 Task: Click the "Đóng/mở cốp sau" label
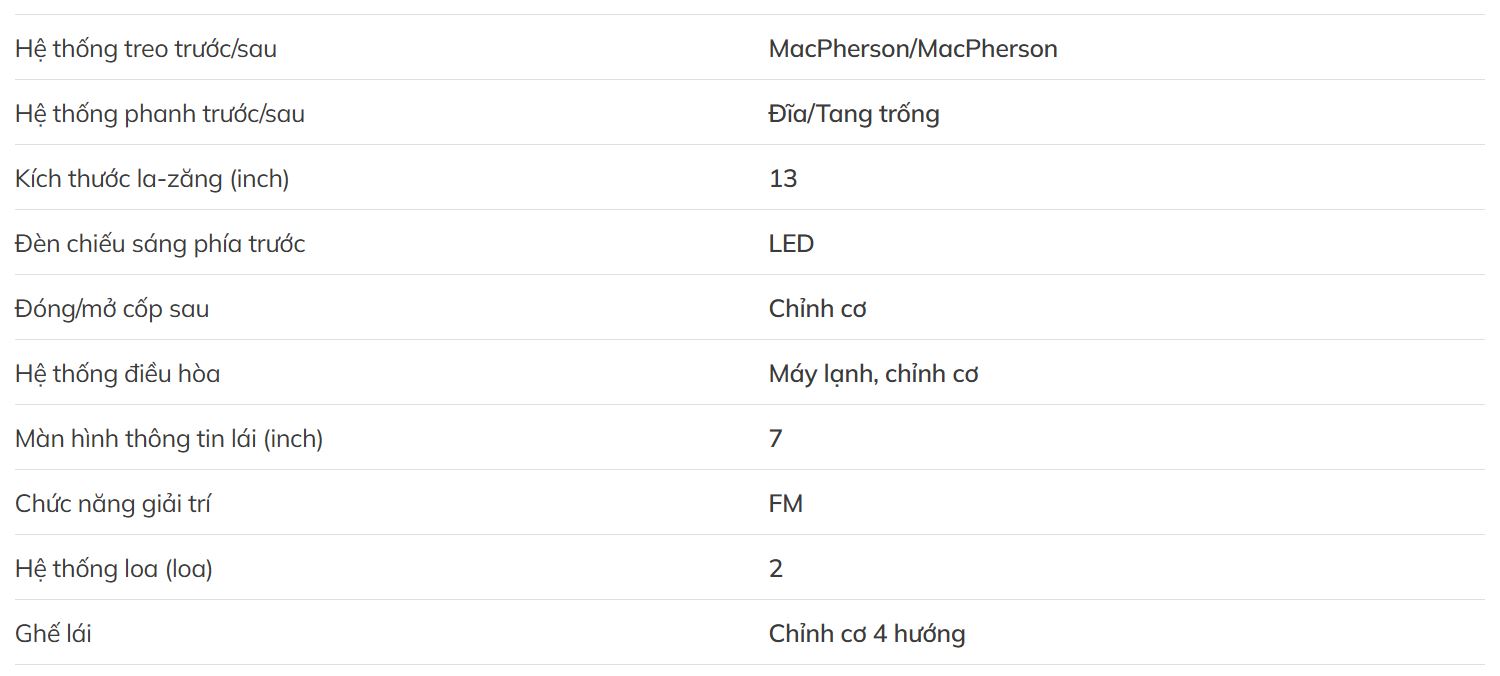coord(112,309)
